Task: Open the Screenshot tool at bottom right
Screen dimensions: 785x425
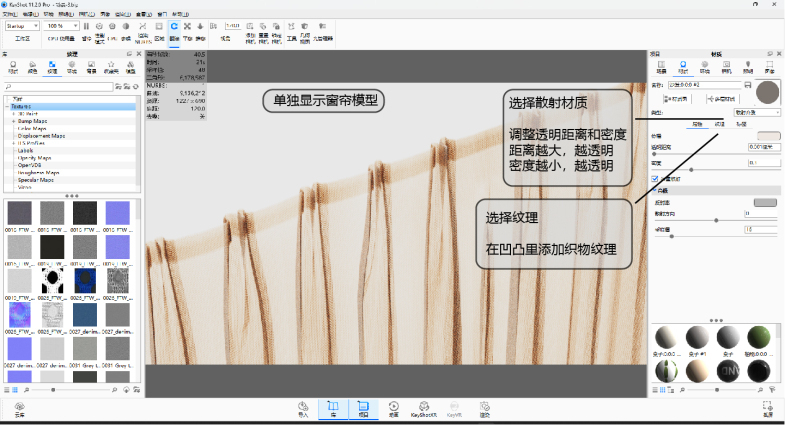Action: tap(767, 408)
